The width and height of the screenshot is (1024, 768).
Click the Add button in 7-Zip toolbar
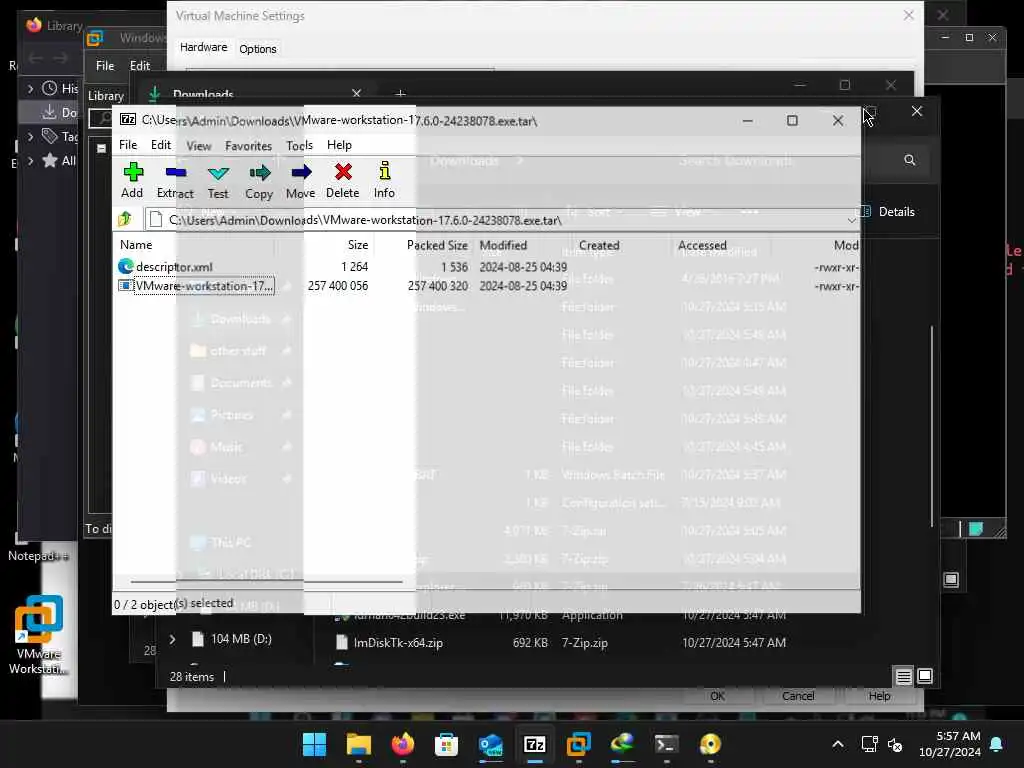coord(133,180)
